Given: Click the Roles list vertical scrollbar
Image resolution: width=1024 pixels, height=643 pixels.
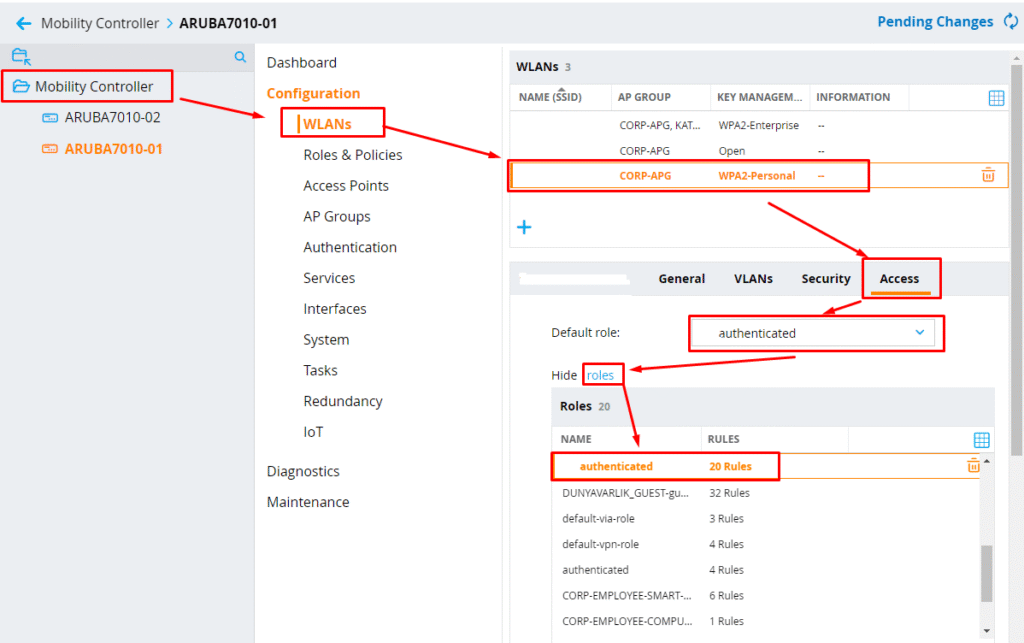Looking at the screenshot, I should click(986, 572).
